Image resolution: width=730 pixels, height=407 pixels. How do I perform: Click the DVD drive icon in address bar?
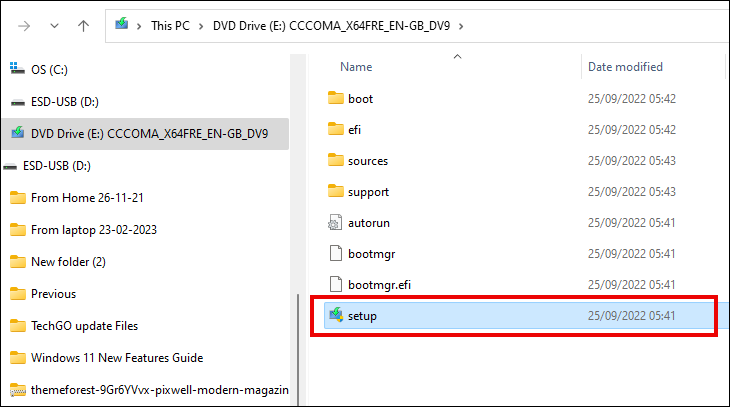click(x=122, y=23)
